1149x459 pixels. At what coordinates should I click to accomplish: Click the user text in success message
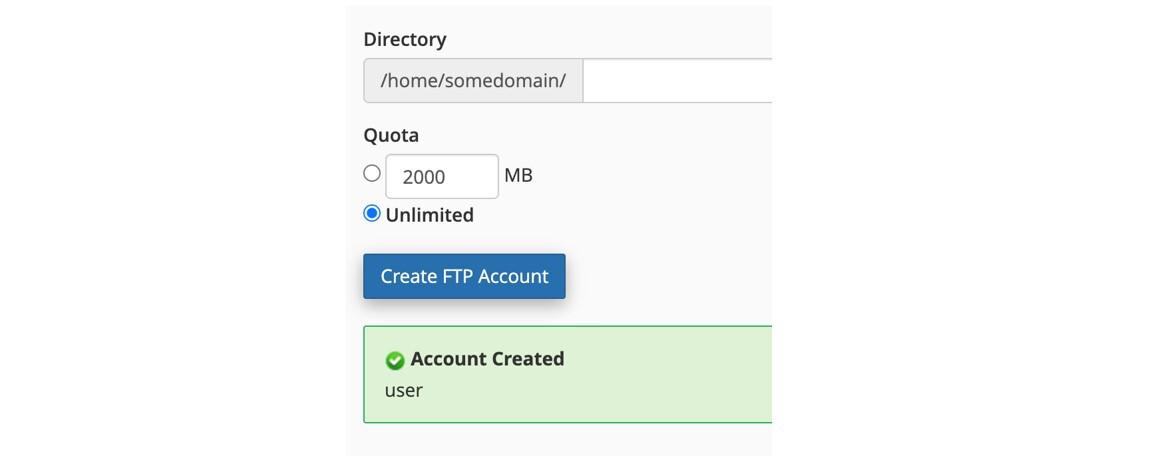[x=404, y=390]
